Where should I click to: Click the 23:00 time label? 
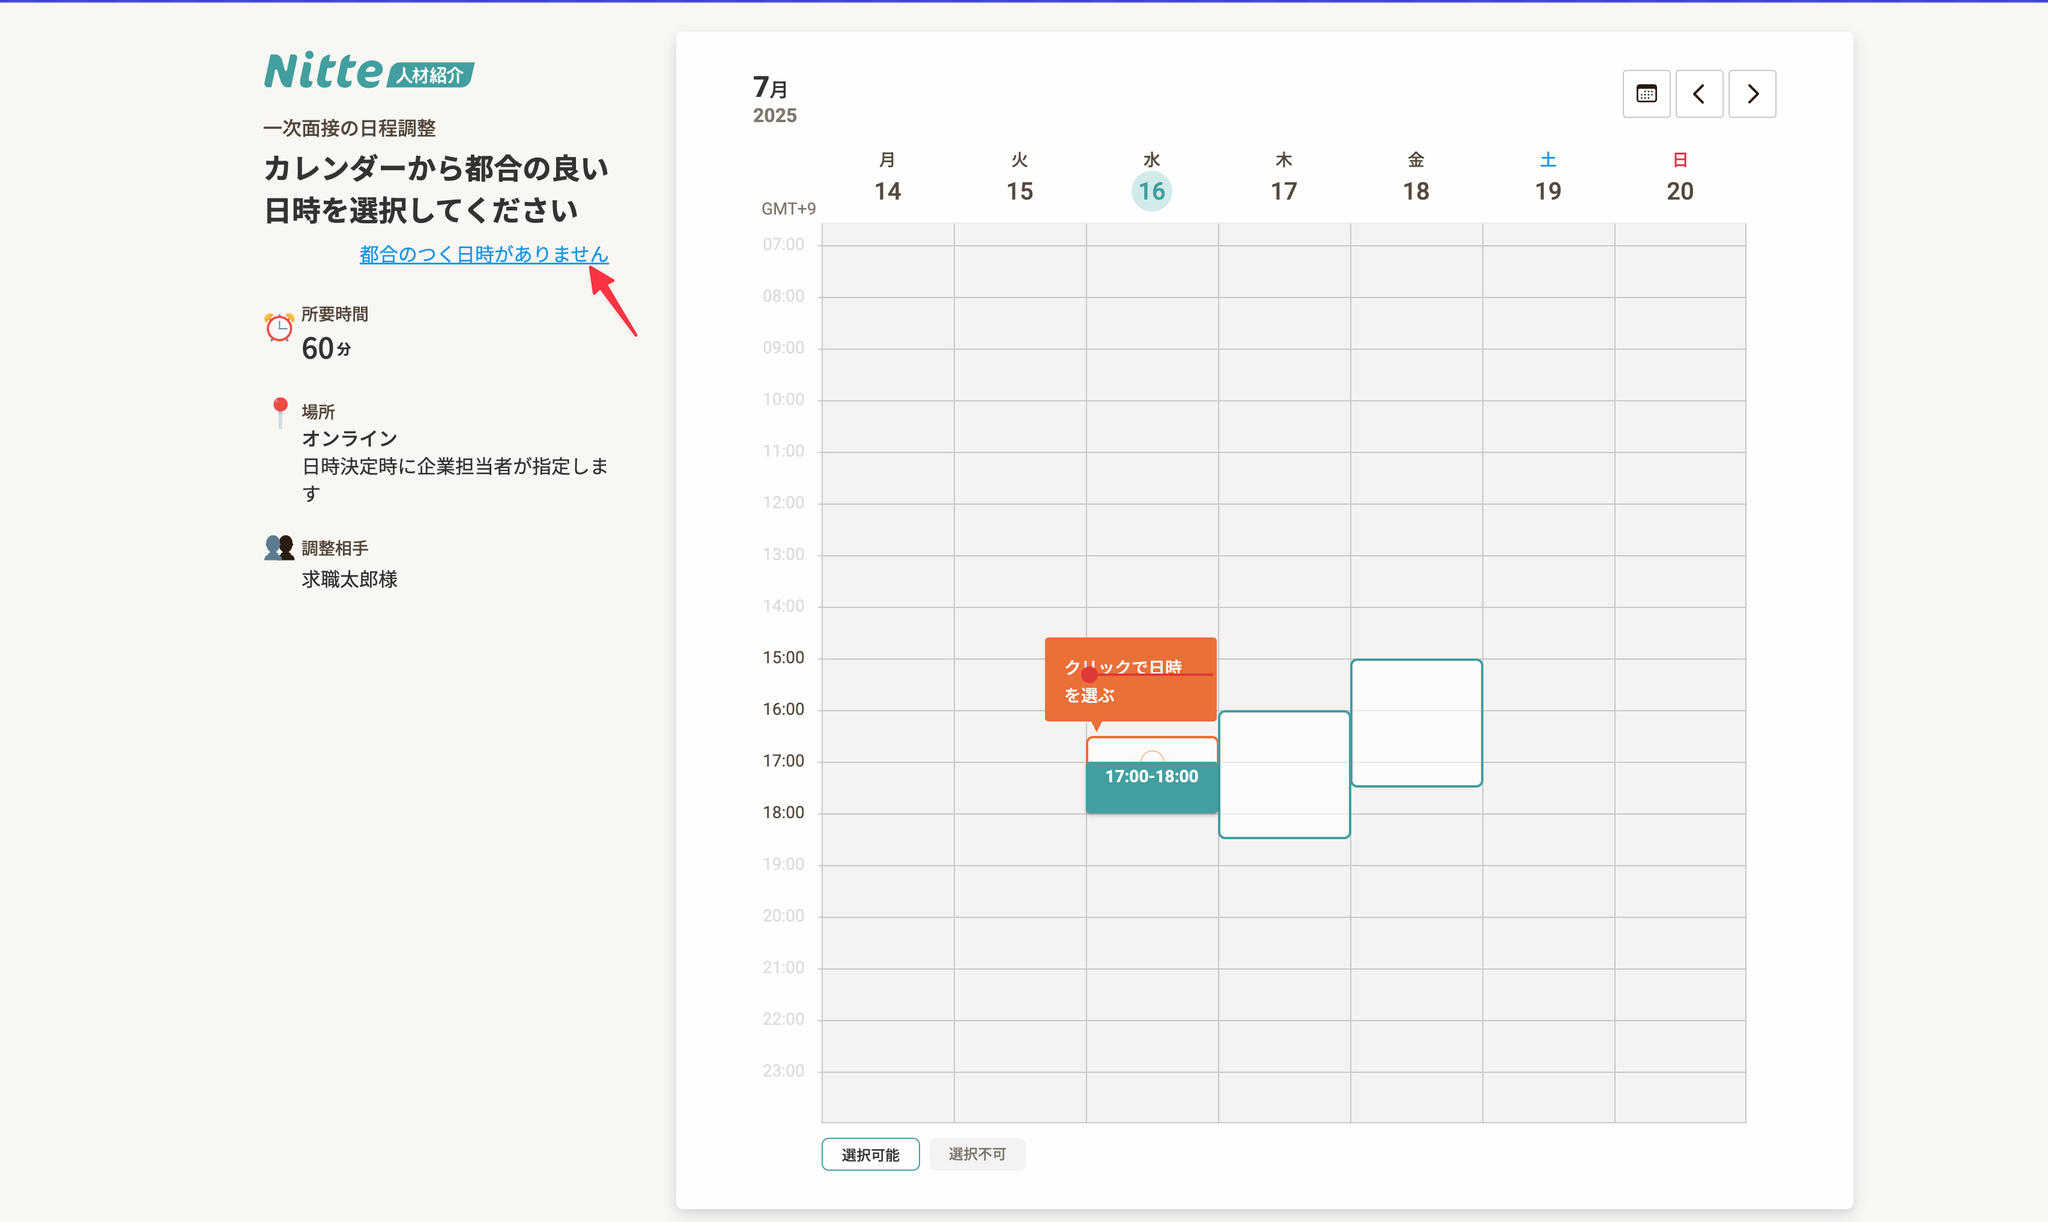[x=783, y=1071]
